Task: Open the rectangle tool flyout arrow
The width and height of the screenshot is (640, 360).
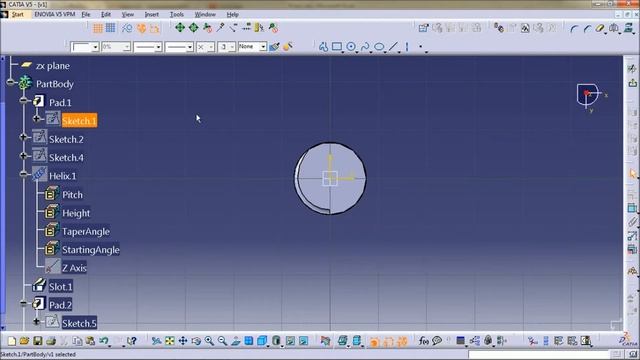Action: pyautogui.click(x=343, y=52)
